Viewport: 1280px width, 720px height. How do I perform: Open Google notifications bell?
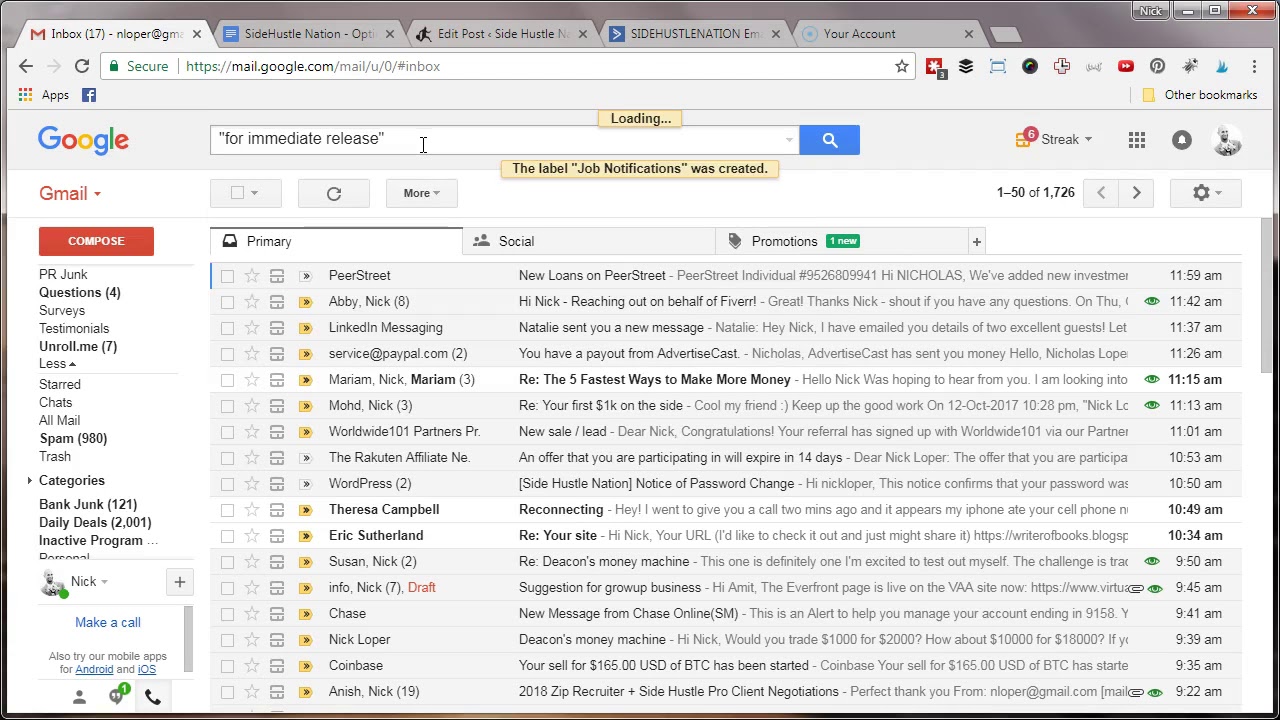(1182, 141)
